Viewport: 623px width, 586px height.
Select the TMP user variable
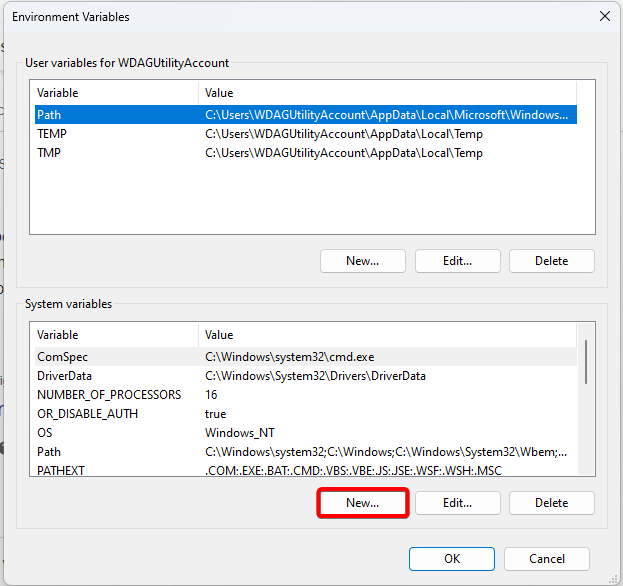[306, 153]
